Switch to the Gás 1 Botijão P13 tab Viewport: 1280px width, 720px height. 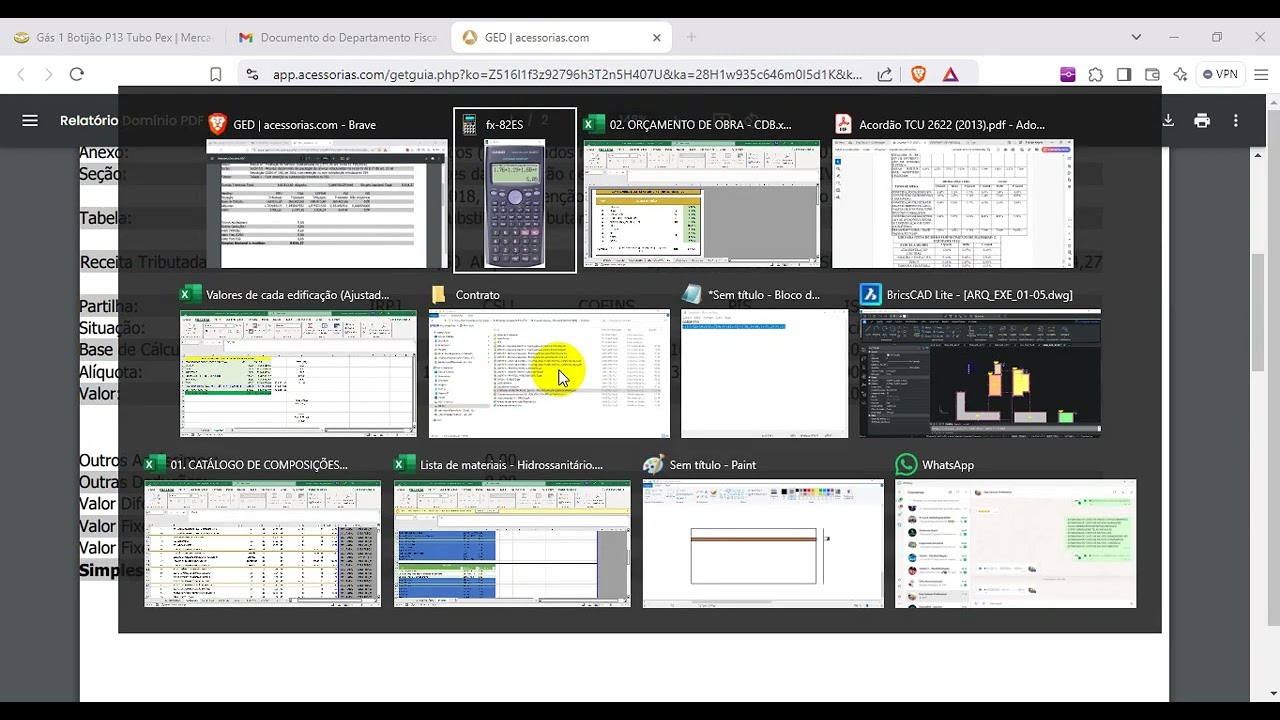113,37
